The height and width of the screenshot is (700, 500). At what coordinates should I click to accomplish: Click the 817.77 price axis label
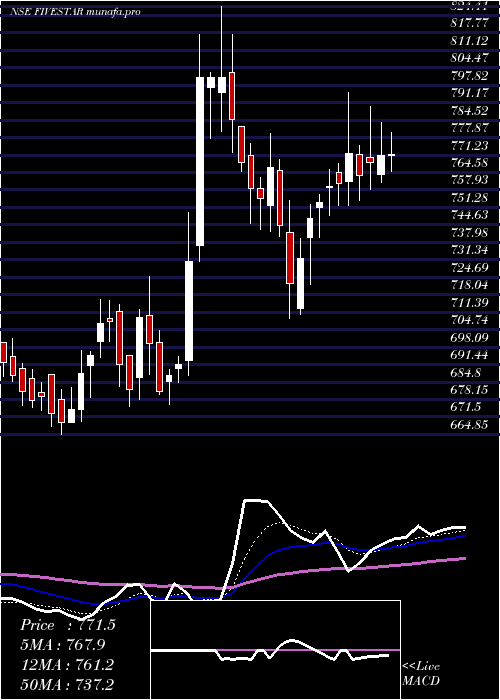pyautogui.click(x=469, y=22)
